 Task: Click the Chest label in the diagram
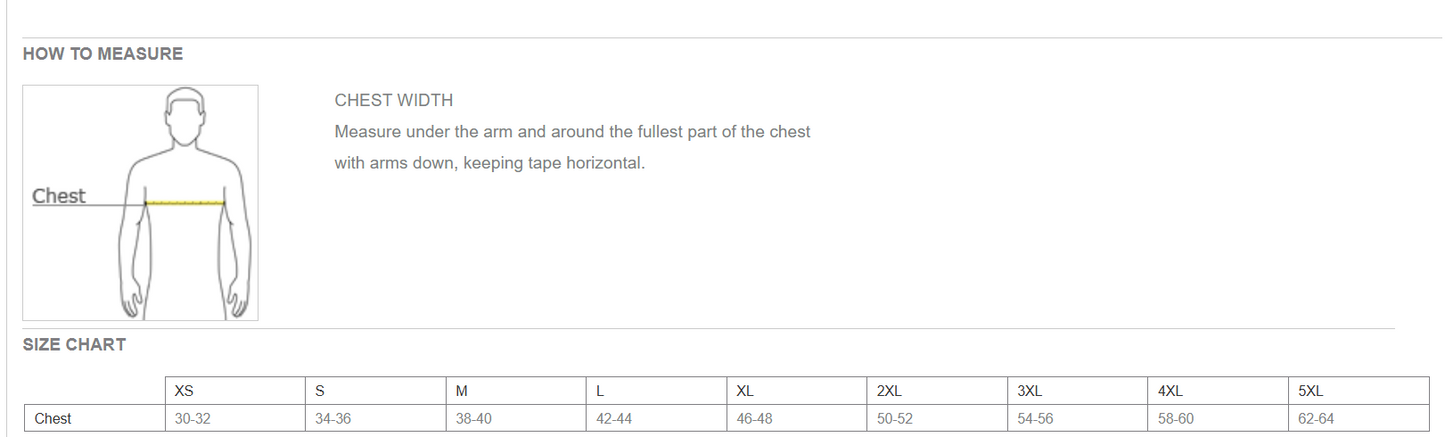[59, 196]
